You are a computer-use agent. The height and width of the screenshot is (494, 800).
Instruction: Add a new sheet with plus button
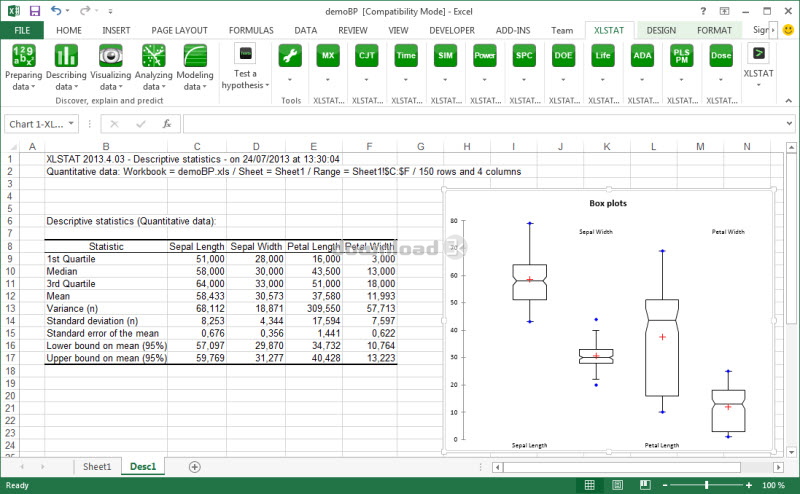click(194, 466)
